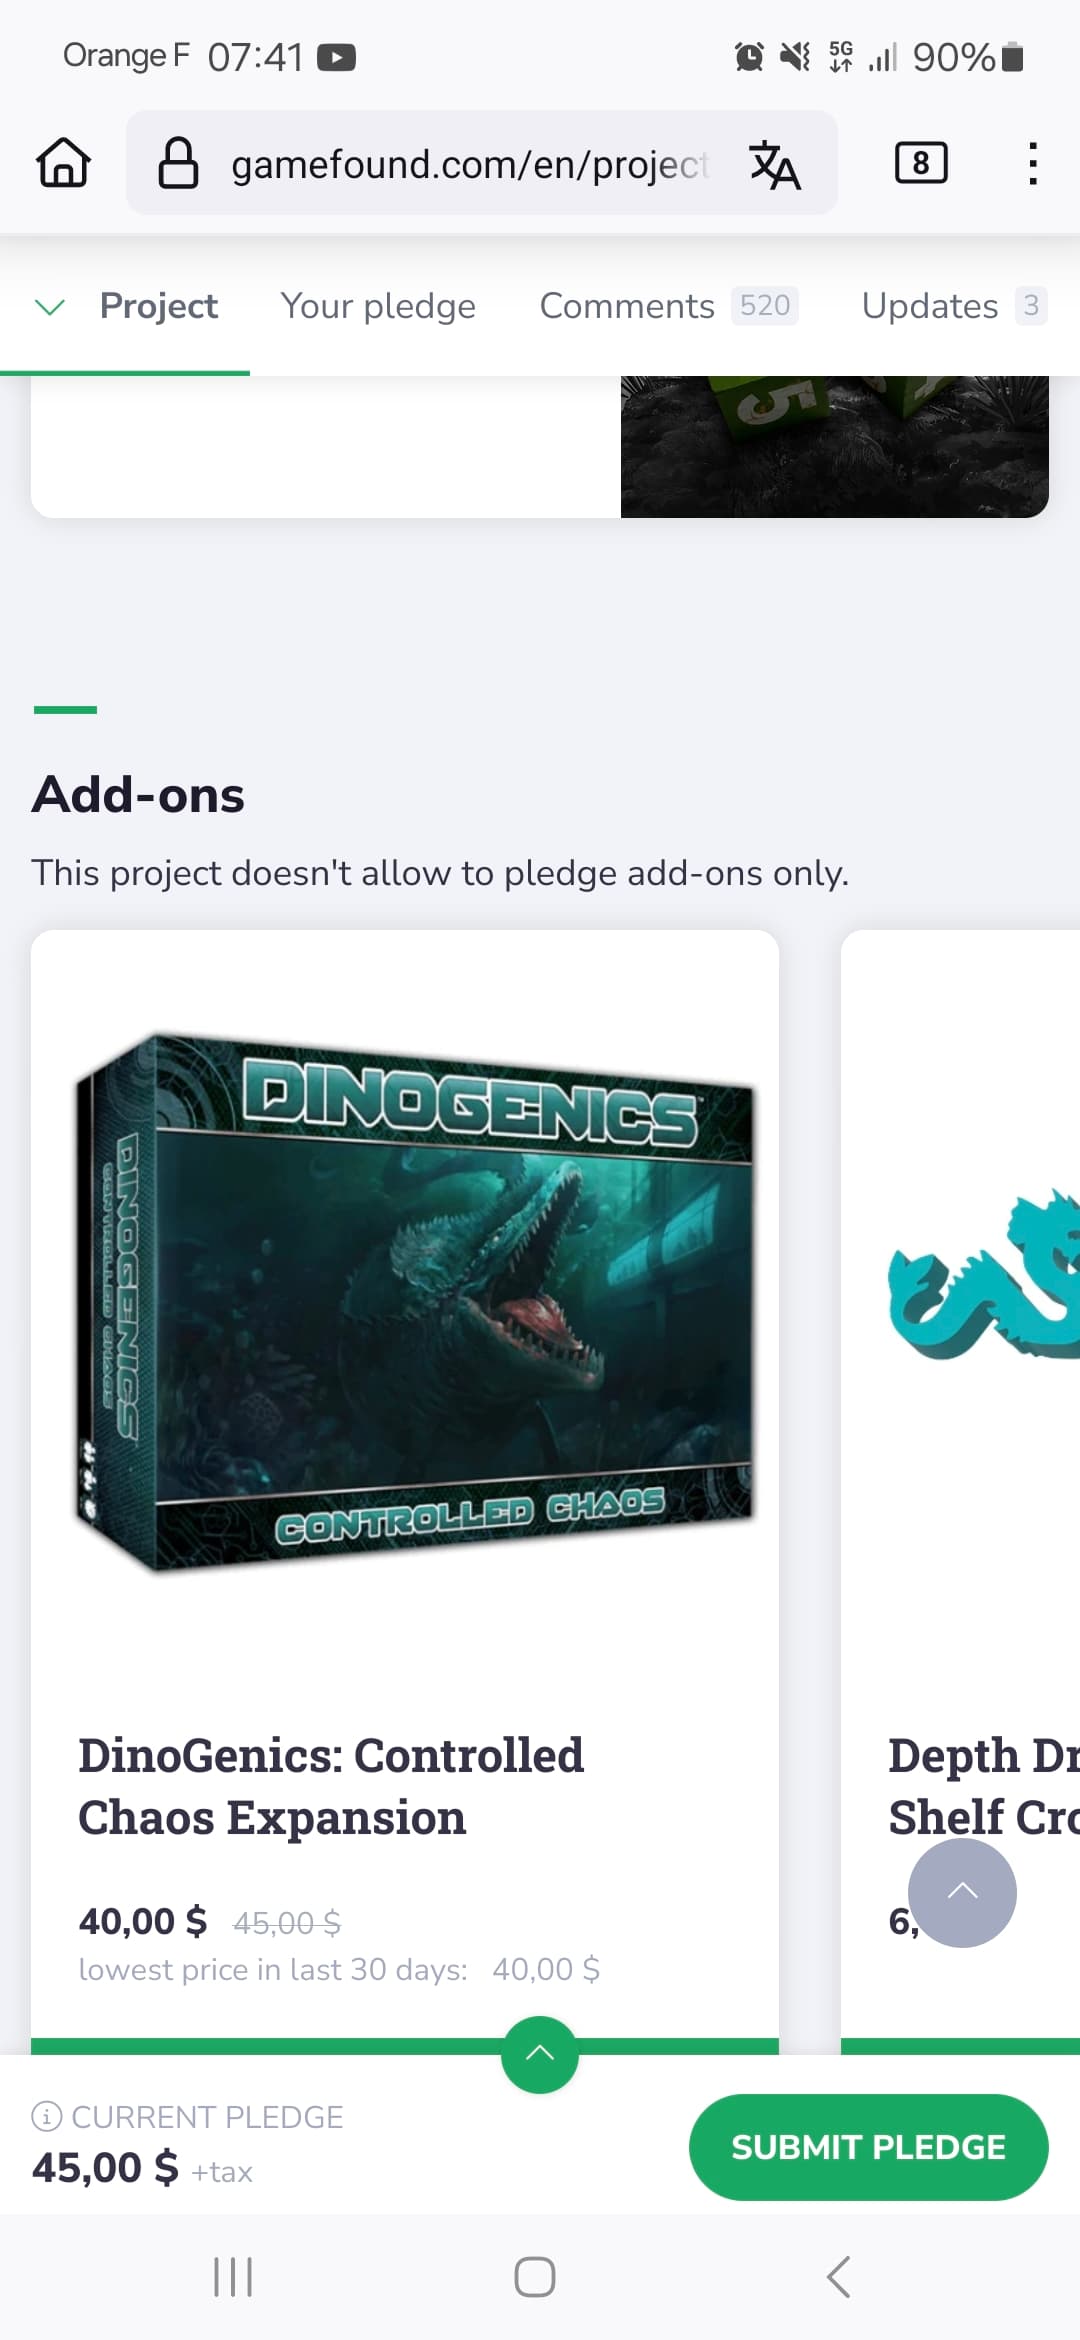The image size is (1080, 2340).
Task: Tap the lock site-security icon
Action: [179, 163]
